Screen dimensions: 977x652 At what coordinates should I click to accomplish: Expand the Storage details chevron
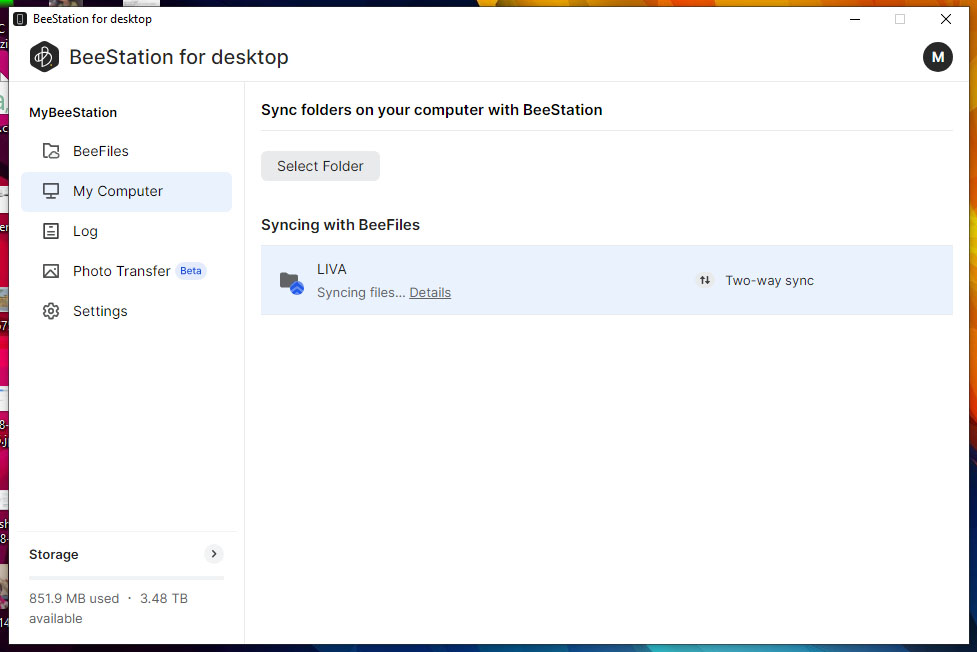[213, 554]
